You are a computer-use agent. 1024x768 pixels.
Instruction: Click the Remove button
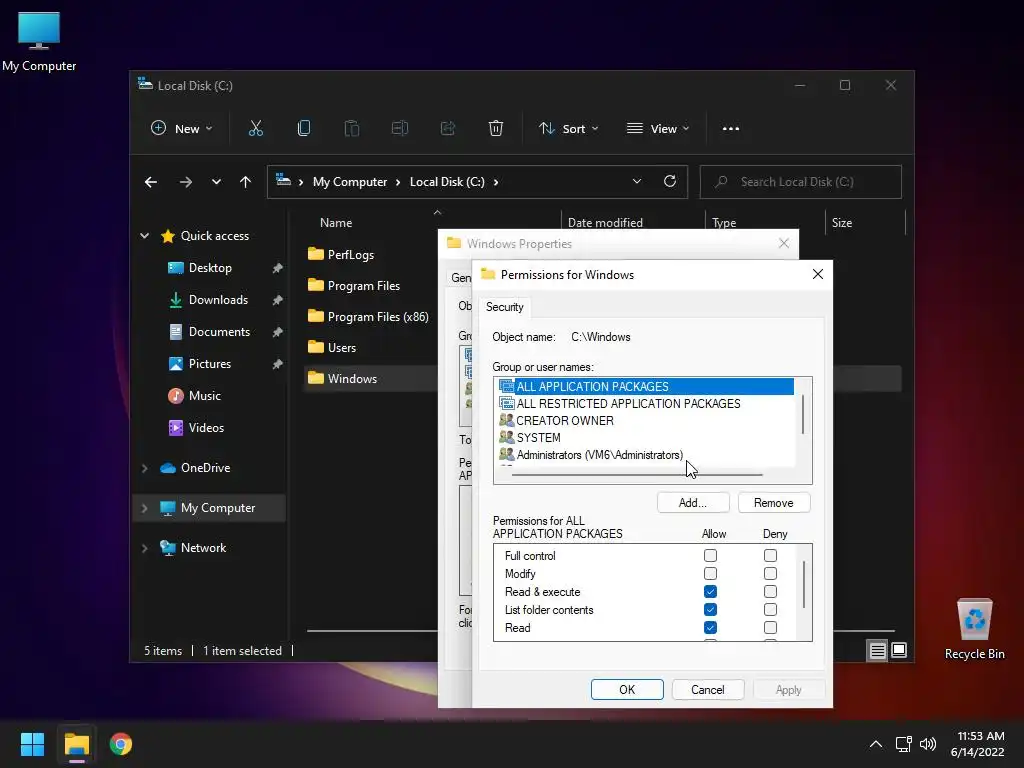coord(774,503)
